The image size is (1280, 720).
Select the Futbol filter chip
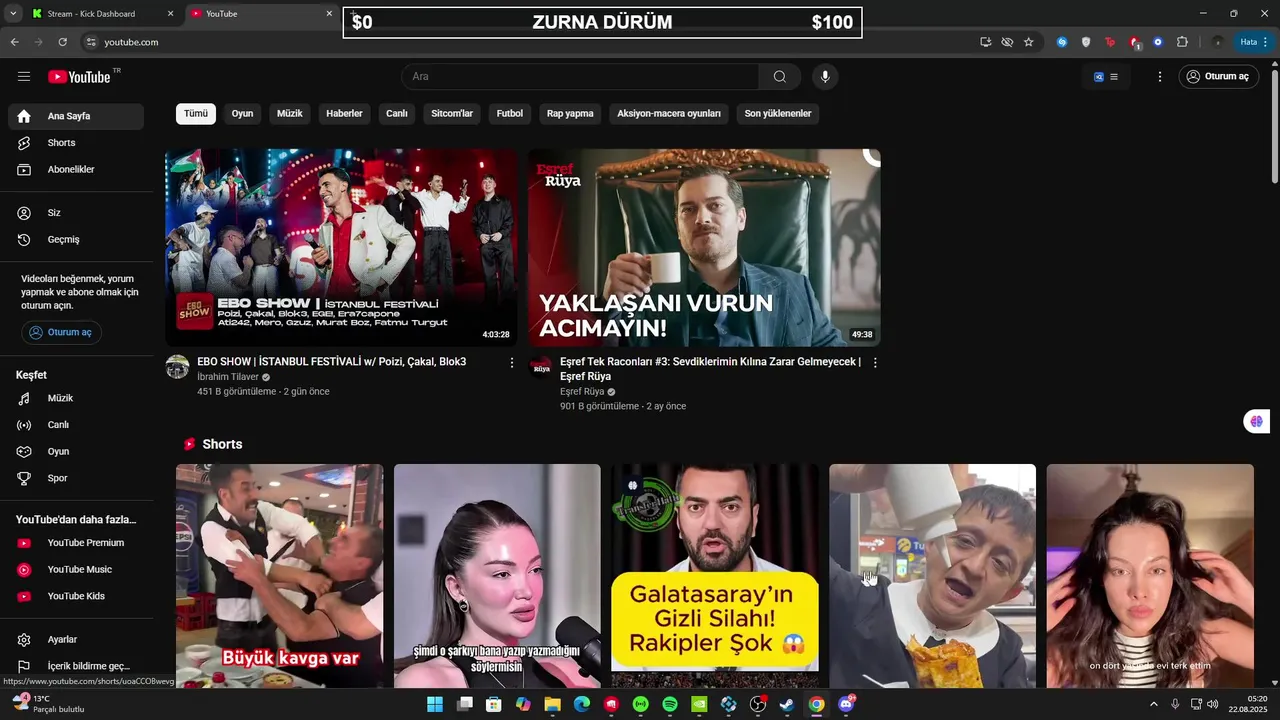coord(510,114)
